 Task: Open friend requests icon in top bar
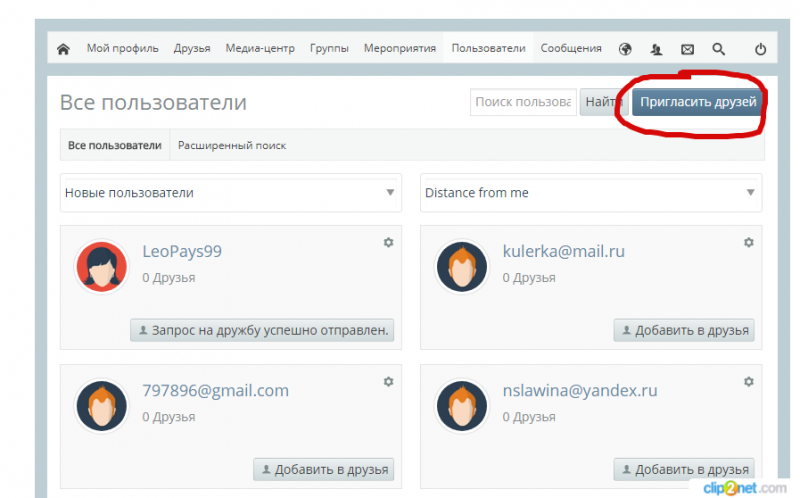(x=656, y=49)
